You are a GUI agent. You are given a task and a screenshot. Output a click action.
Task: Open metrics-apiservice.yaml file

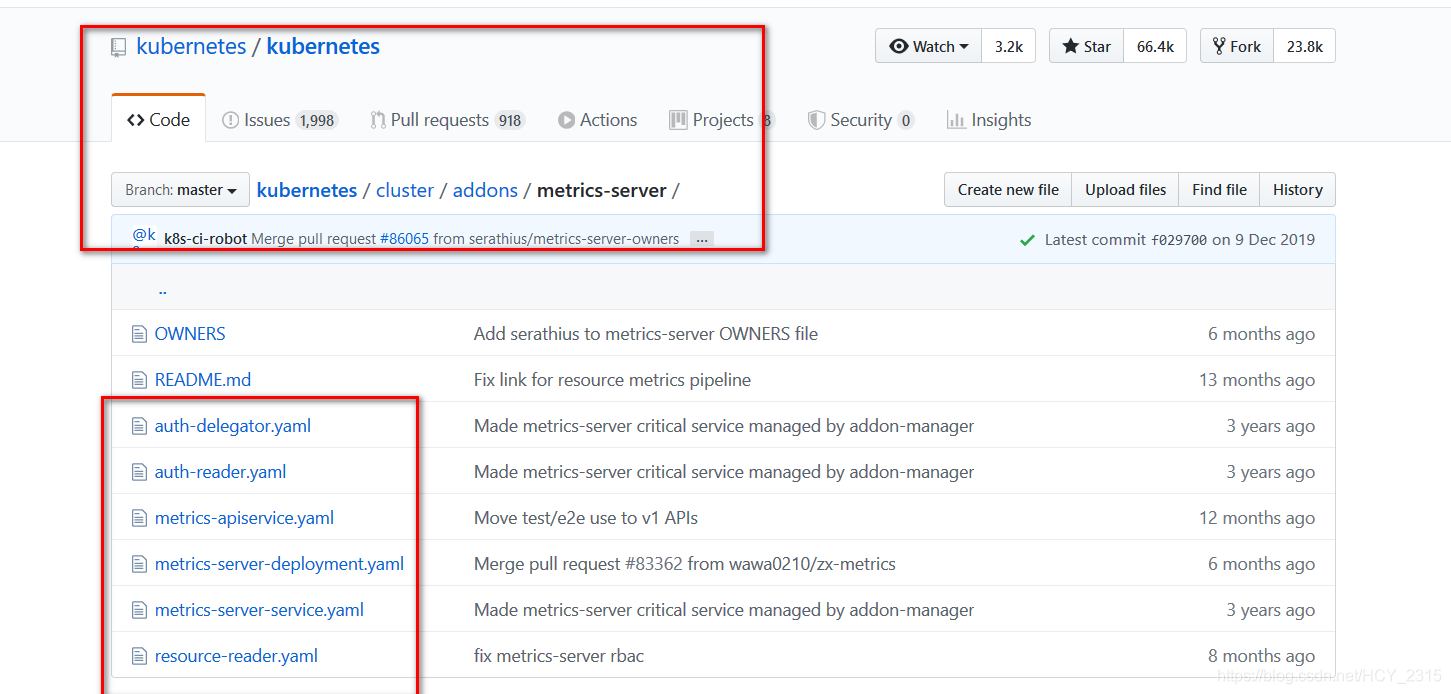[244, 518]
